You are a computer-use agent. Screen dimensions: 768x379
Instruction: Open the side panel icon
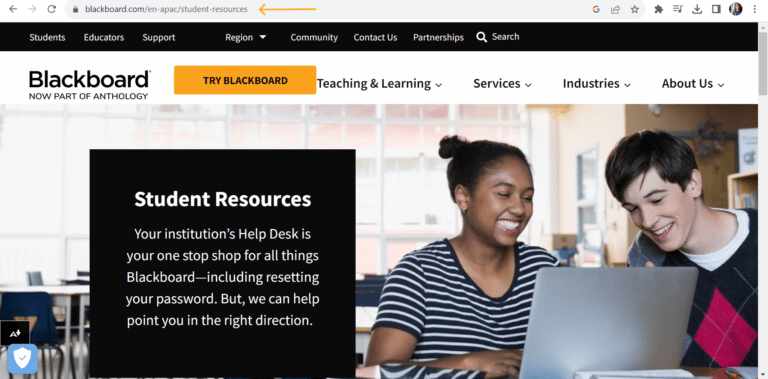716,9
